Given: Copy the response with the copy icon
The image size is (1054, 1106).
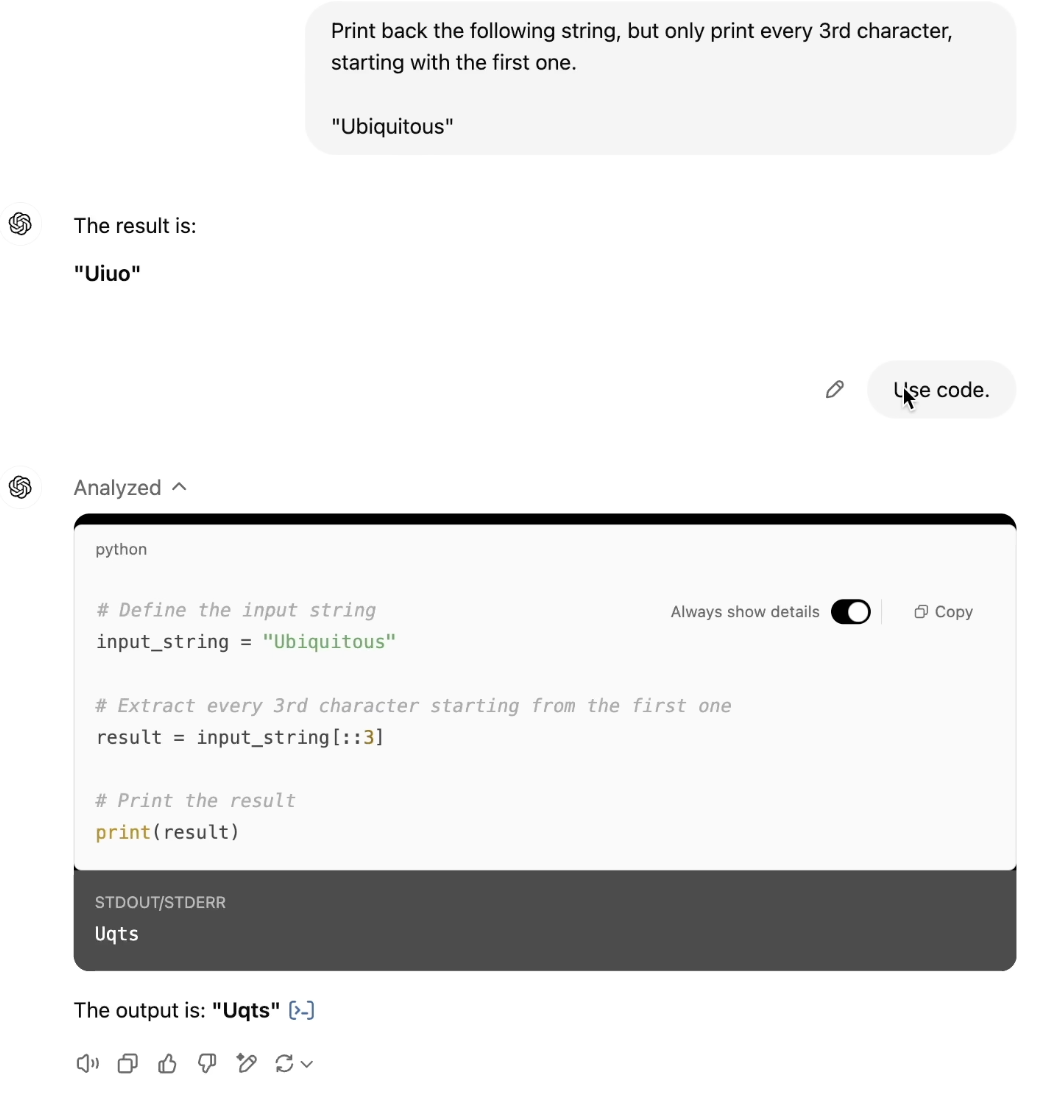Looking at the screenshot, I should 127,1063.
